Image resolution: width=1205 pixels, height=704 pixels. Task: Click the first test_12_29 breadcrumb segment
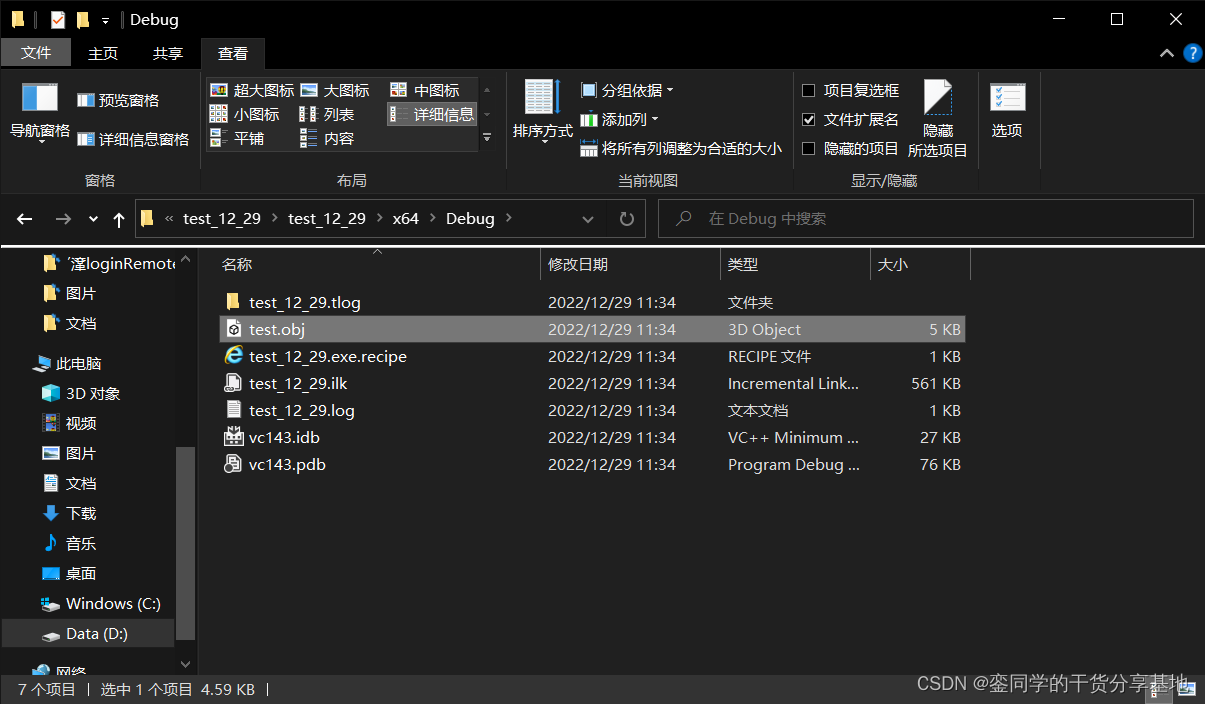[x=222, y=218]
